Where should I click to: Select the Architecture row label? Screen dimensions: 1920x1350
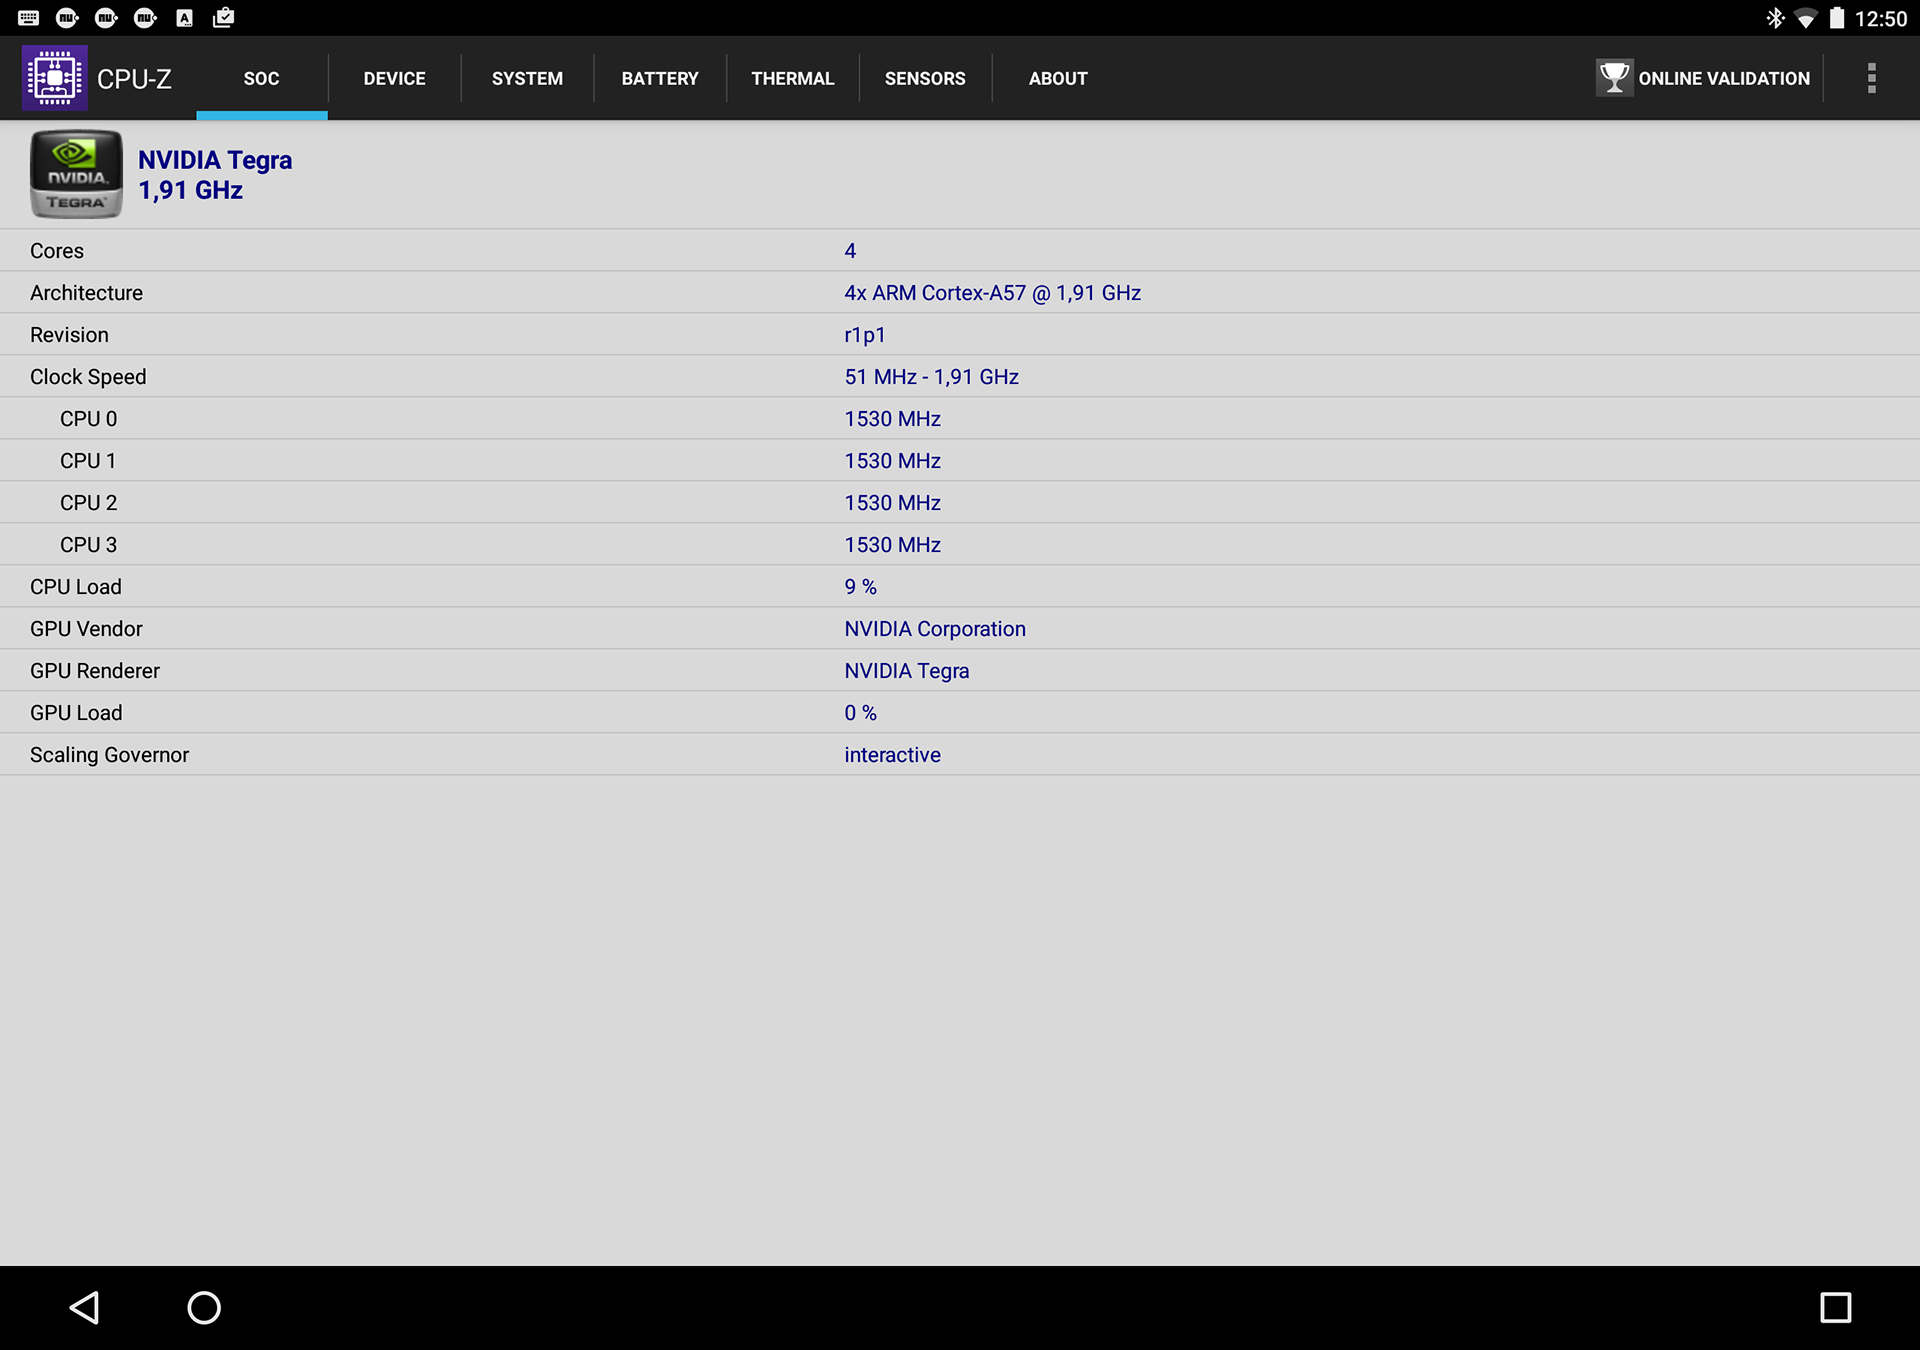pyautogui.click(x=86, y=293)
